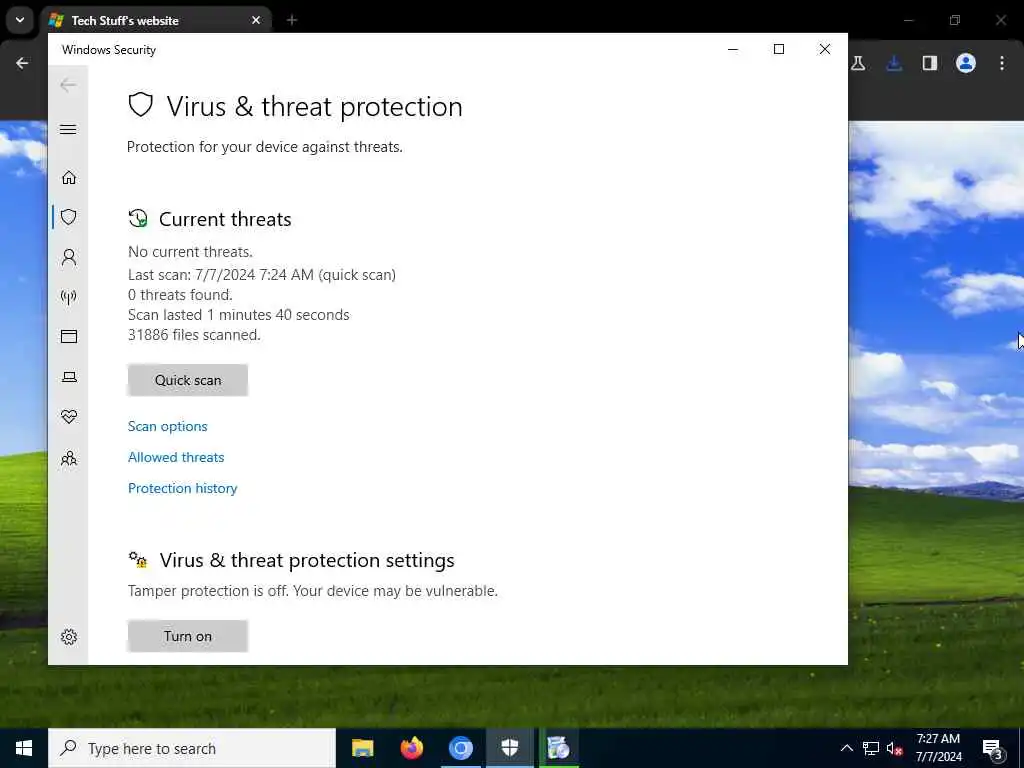Viewport: 1024px width, 768px height.
Task: Open Account protection person icon
Action: coord(69,257)
